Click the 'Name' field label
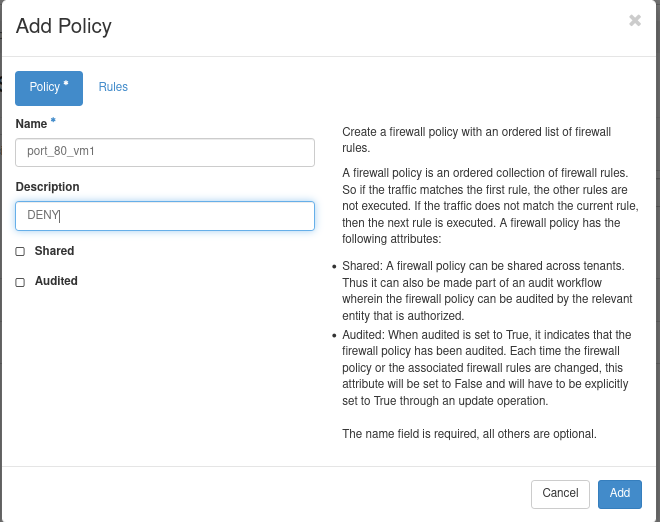This screenshot has height=522, width=660. pyautogui.click(x=31, y=124)
